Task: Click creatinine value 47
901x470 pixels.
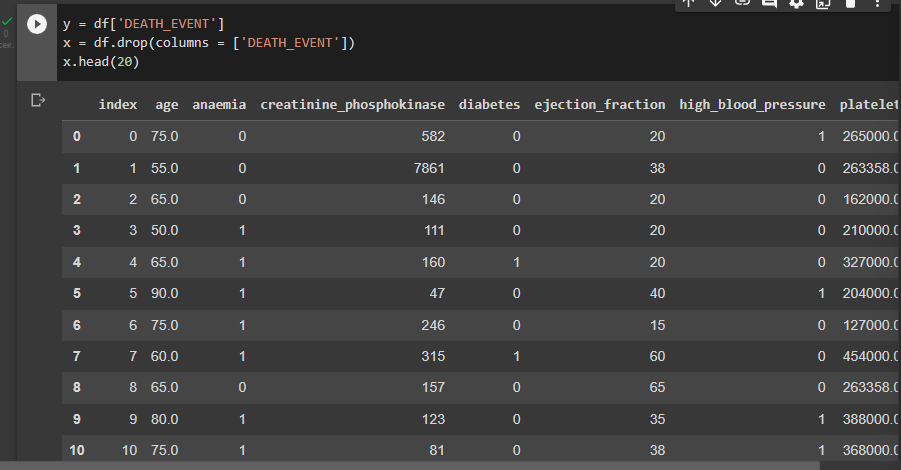Action: [x=437, y=293]
